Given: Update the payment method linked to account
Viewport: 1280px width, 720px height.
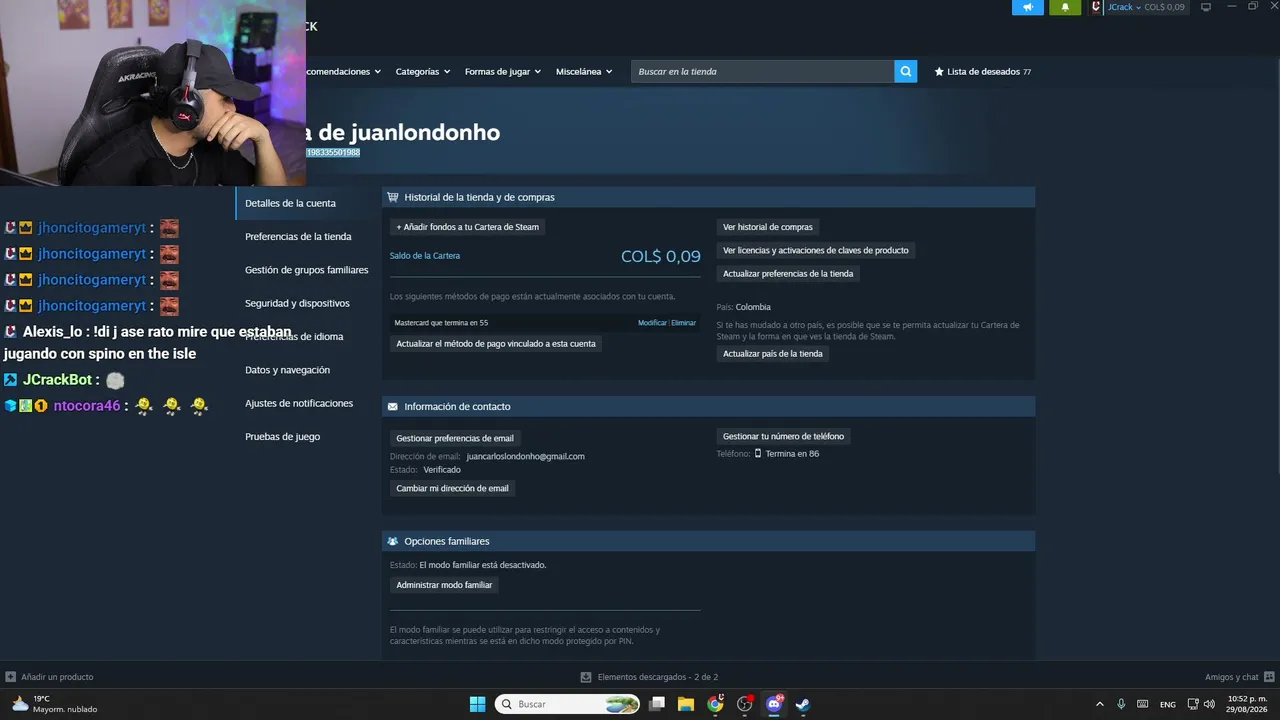Looking at the screenshot, I should pos(496,344).
